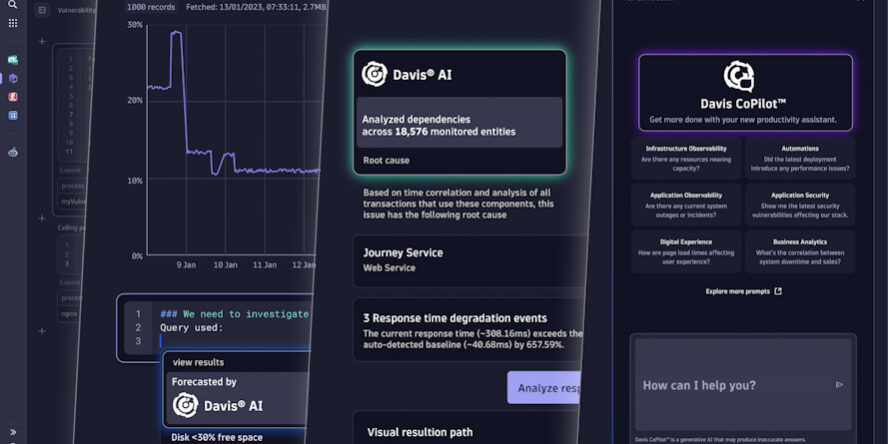Open the Davis CoPilot robot sidebar icon
This screenshot has height=444, width=888.
click(13, 152)
